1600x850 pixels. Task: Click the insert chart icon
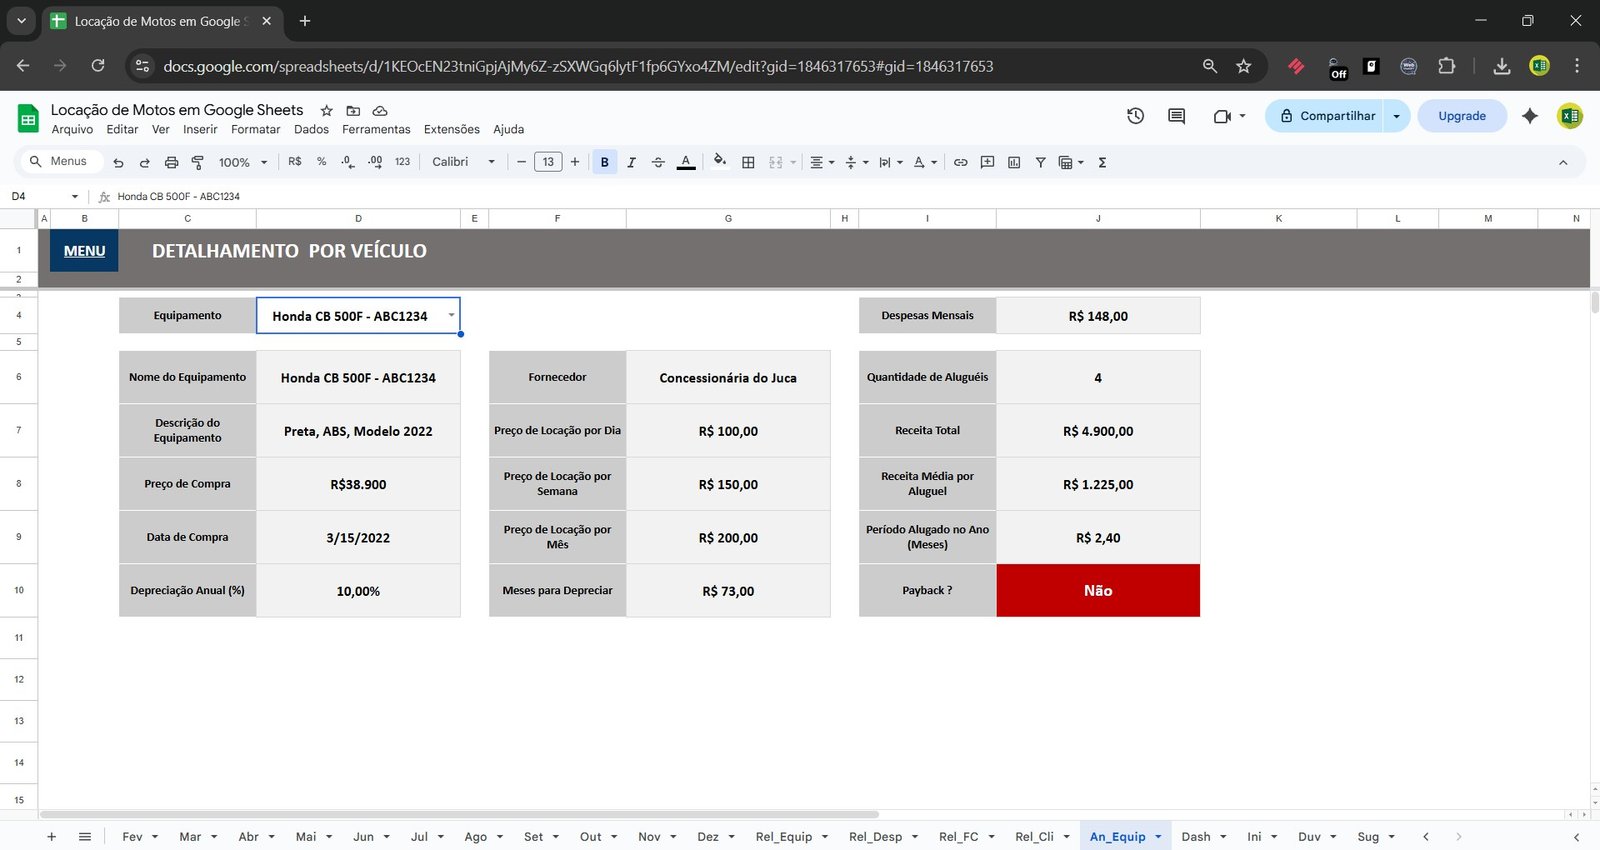click(1014, 162)
